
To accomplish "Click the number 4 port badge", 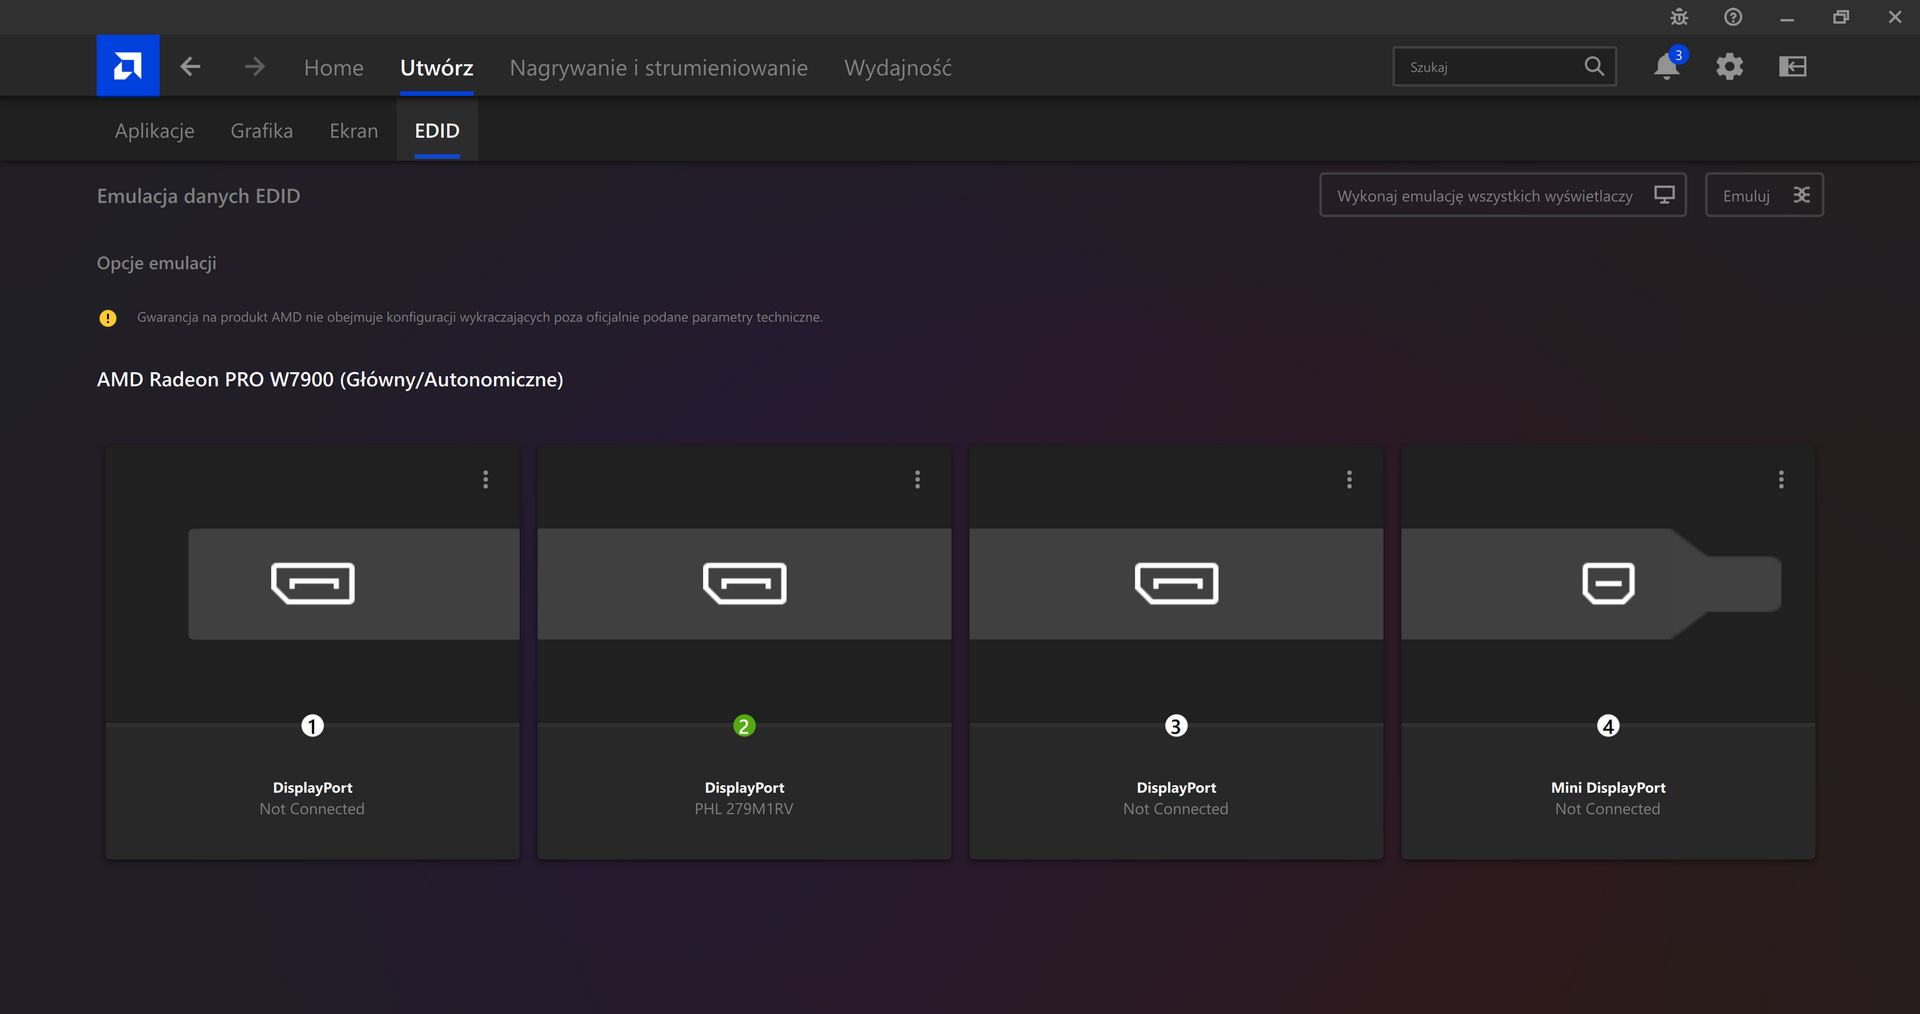I will [1608, 726].
